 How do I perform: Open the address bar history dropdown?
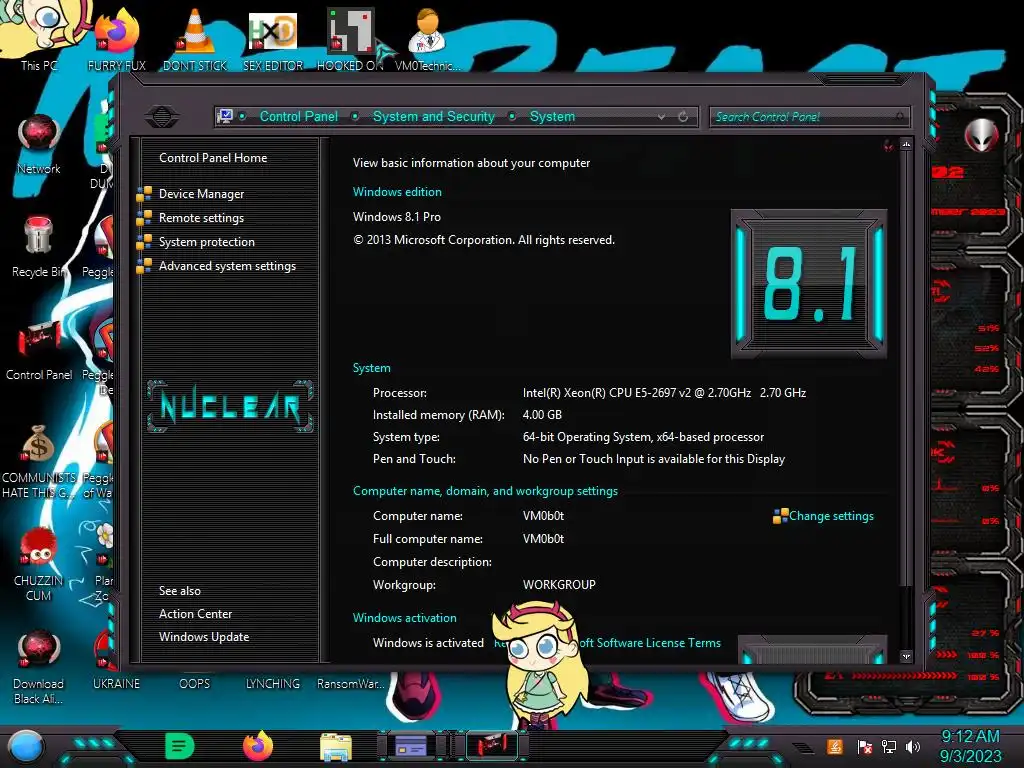point(662,117)
